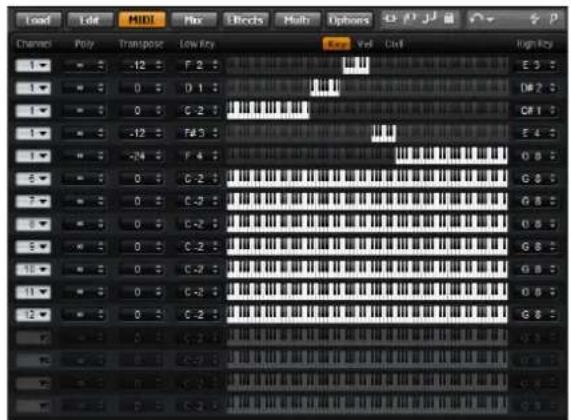Adjust the C#1 high key stepper
The image size is (571, 420).
[553, 111]
